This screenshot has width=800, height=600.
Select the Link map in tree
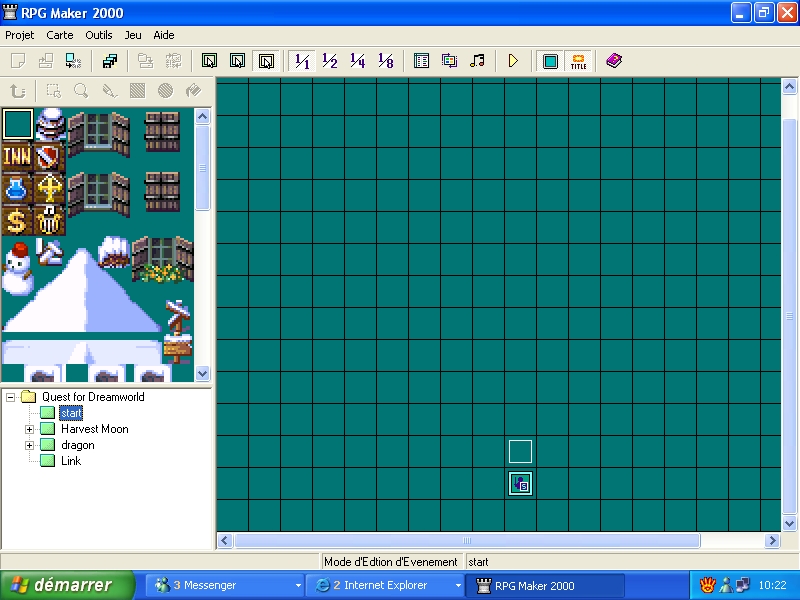coord(71,461)
